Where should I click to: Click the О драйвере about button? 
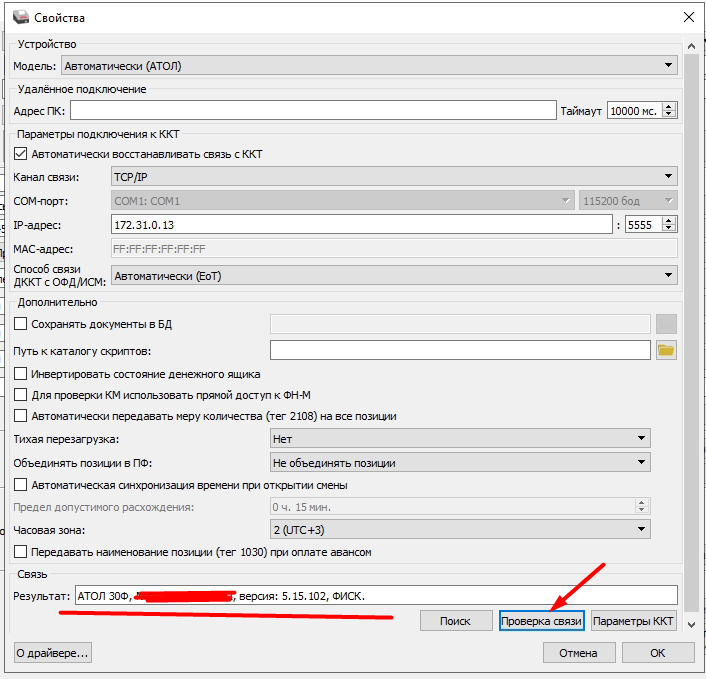(x=52, y=653)
